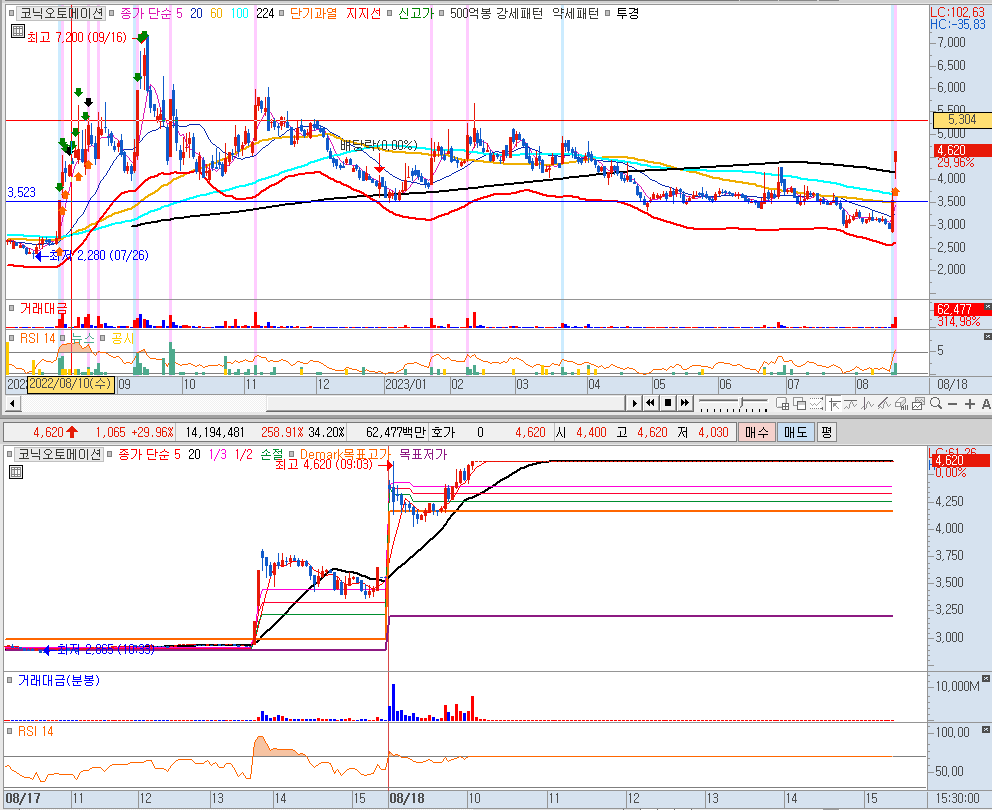Click the 최고 7,200 (09/16) annotation
The height and width of the screenshot is (810, 992).
[x=77, y=37]
